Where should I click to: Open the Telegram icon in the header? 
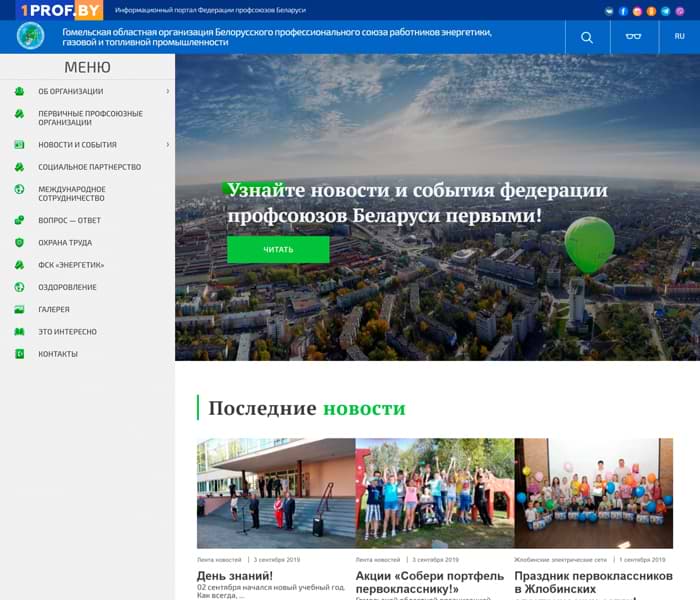click(666, 12)
